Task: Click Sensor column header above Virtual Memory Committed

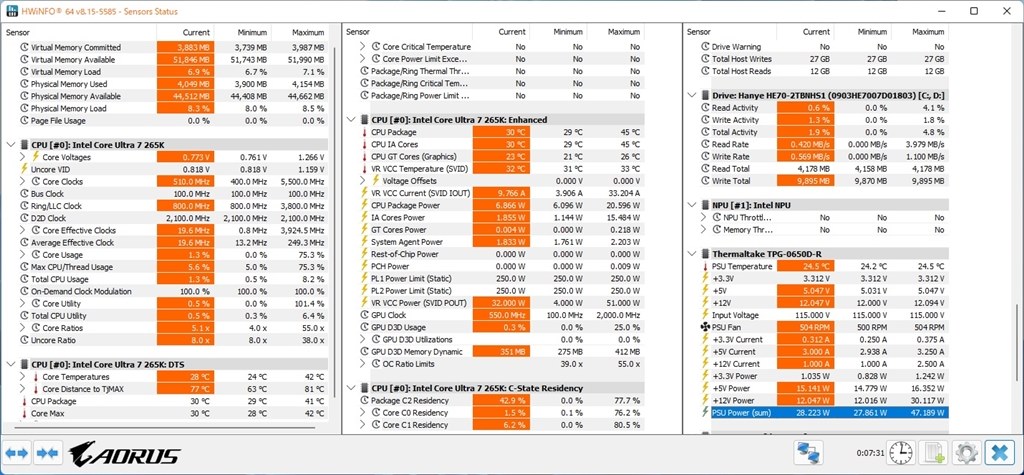Action: (79, 32)
